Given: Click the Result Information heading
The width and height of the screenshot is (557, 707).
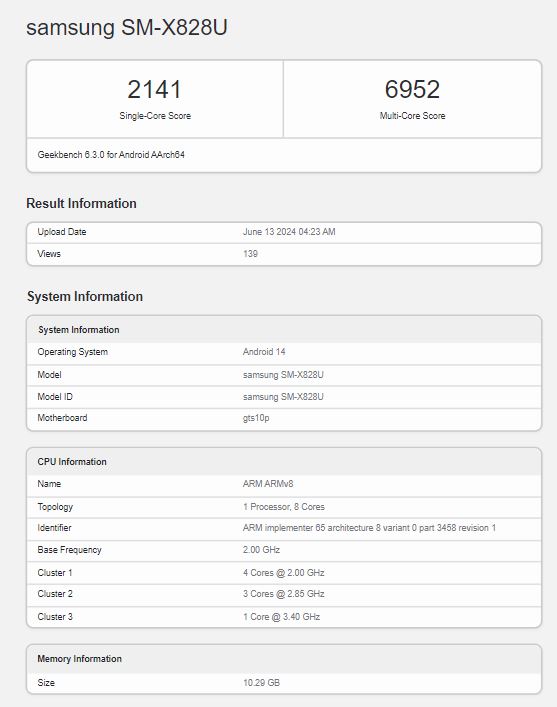Looking at the screenshot, I should 81,203.
